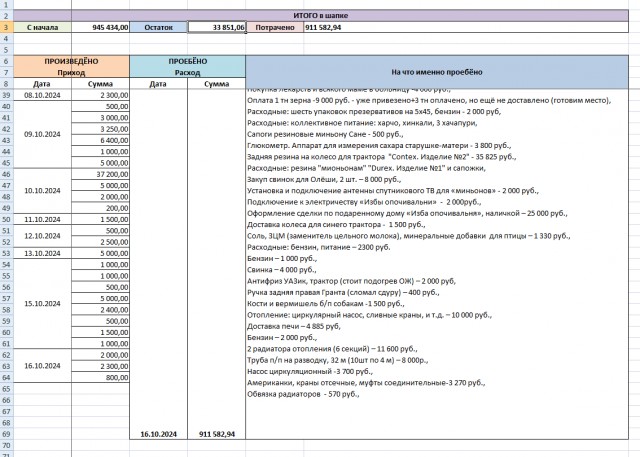Select the "Задняя резина на колесо" line

click(x=382, y=157)
